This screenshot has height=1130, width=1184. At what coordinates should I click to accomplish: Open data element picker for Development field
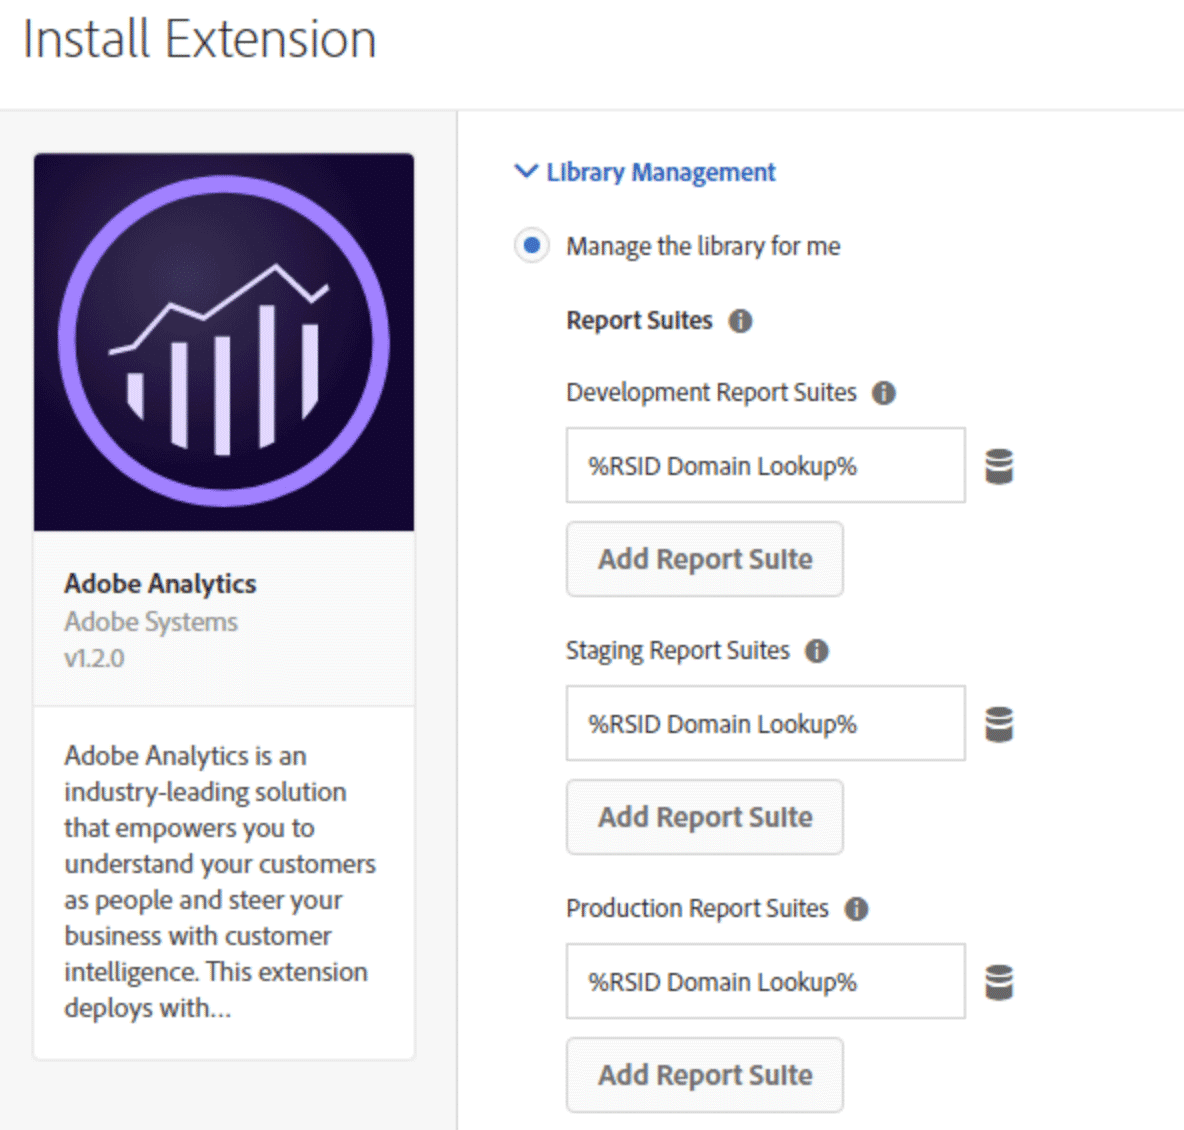coord(999,466)
